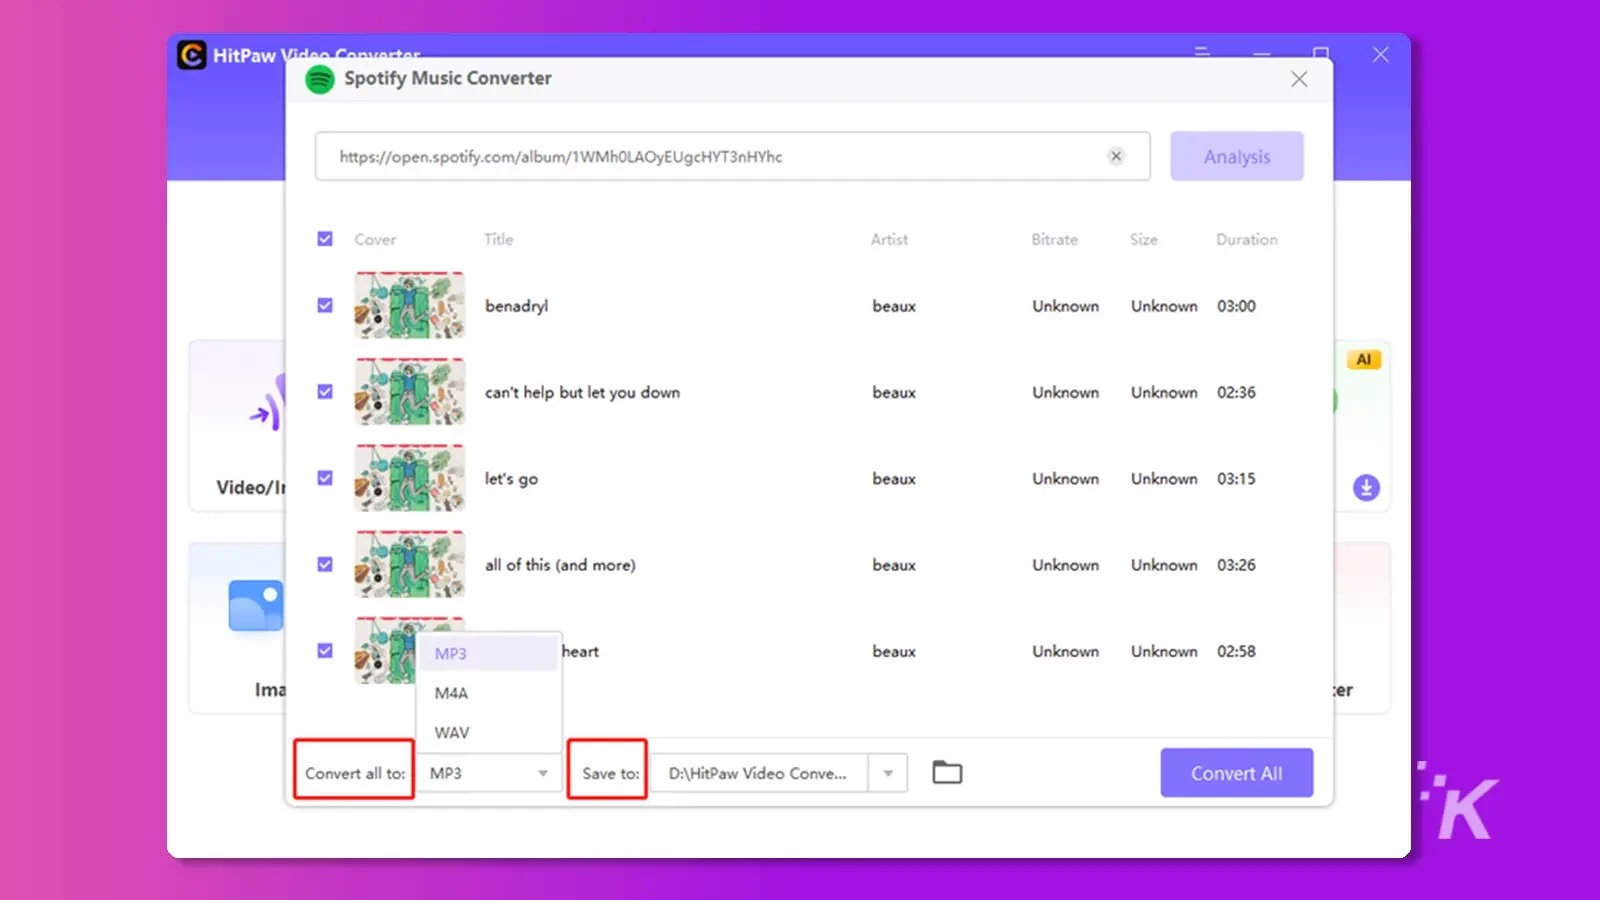The image size is (1600, 900).
Task: Click the benadryl album cover thumbnail
Action: (x=410, y=306)
